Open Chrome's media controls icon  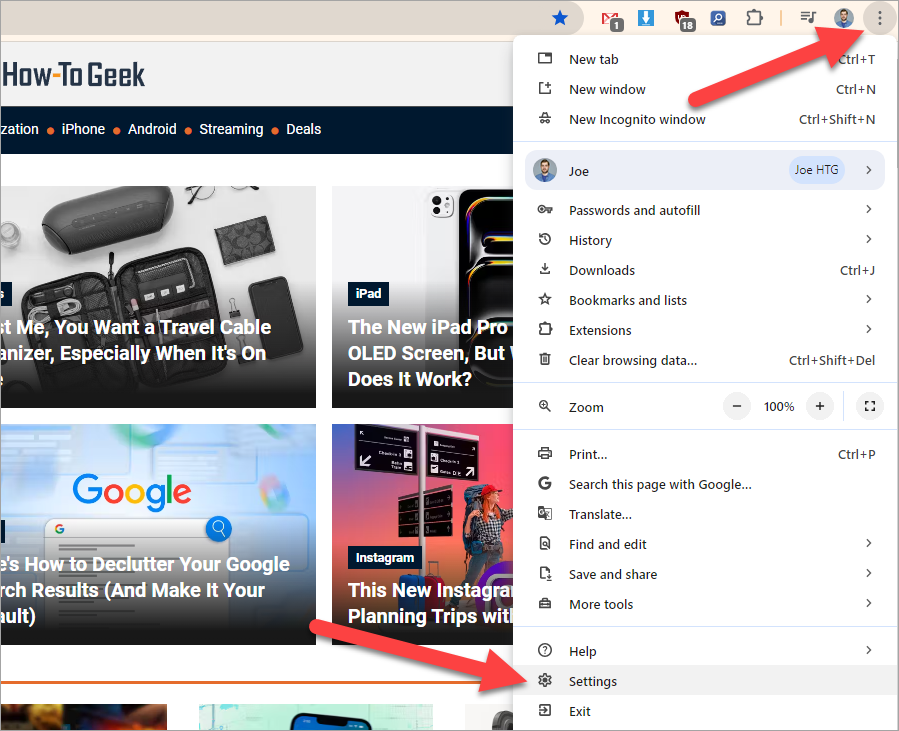coord(806,18)
